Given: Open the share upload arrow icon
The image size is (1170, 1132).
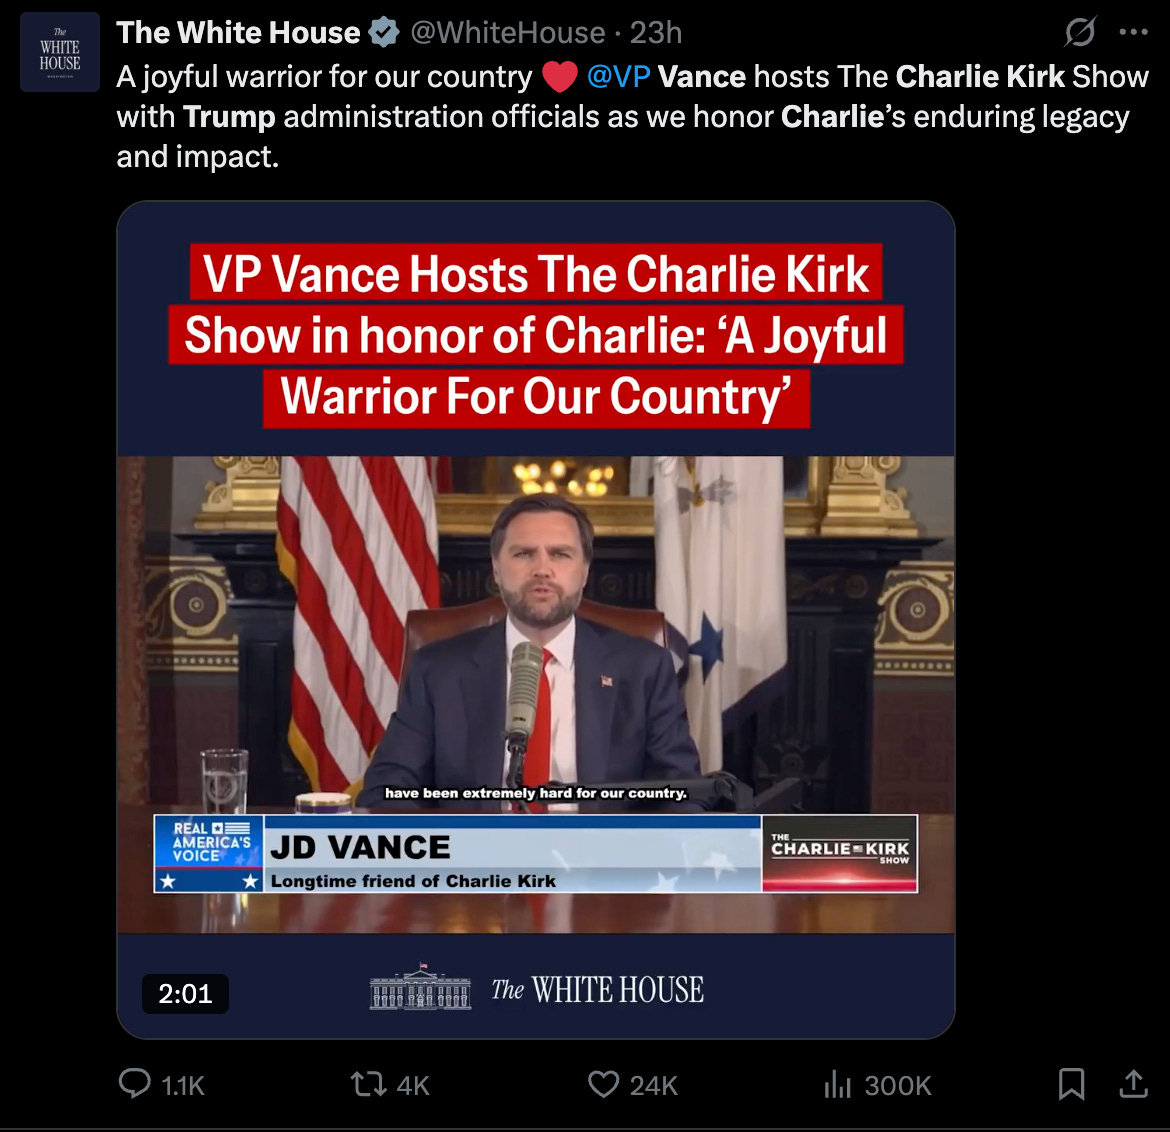Looking at the screenshot, I should (x=1133, y=1084).
